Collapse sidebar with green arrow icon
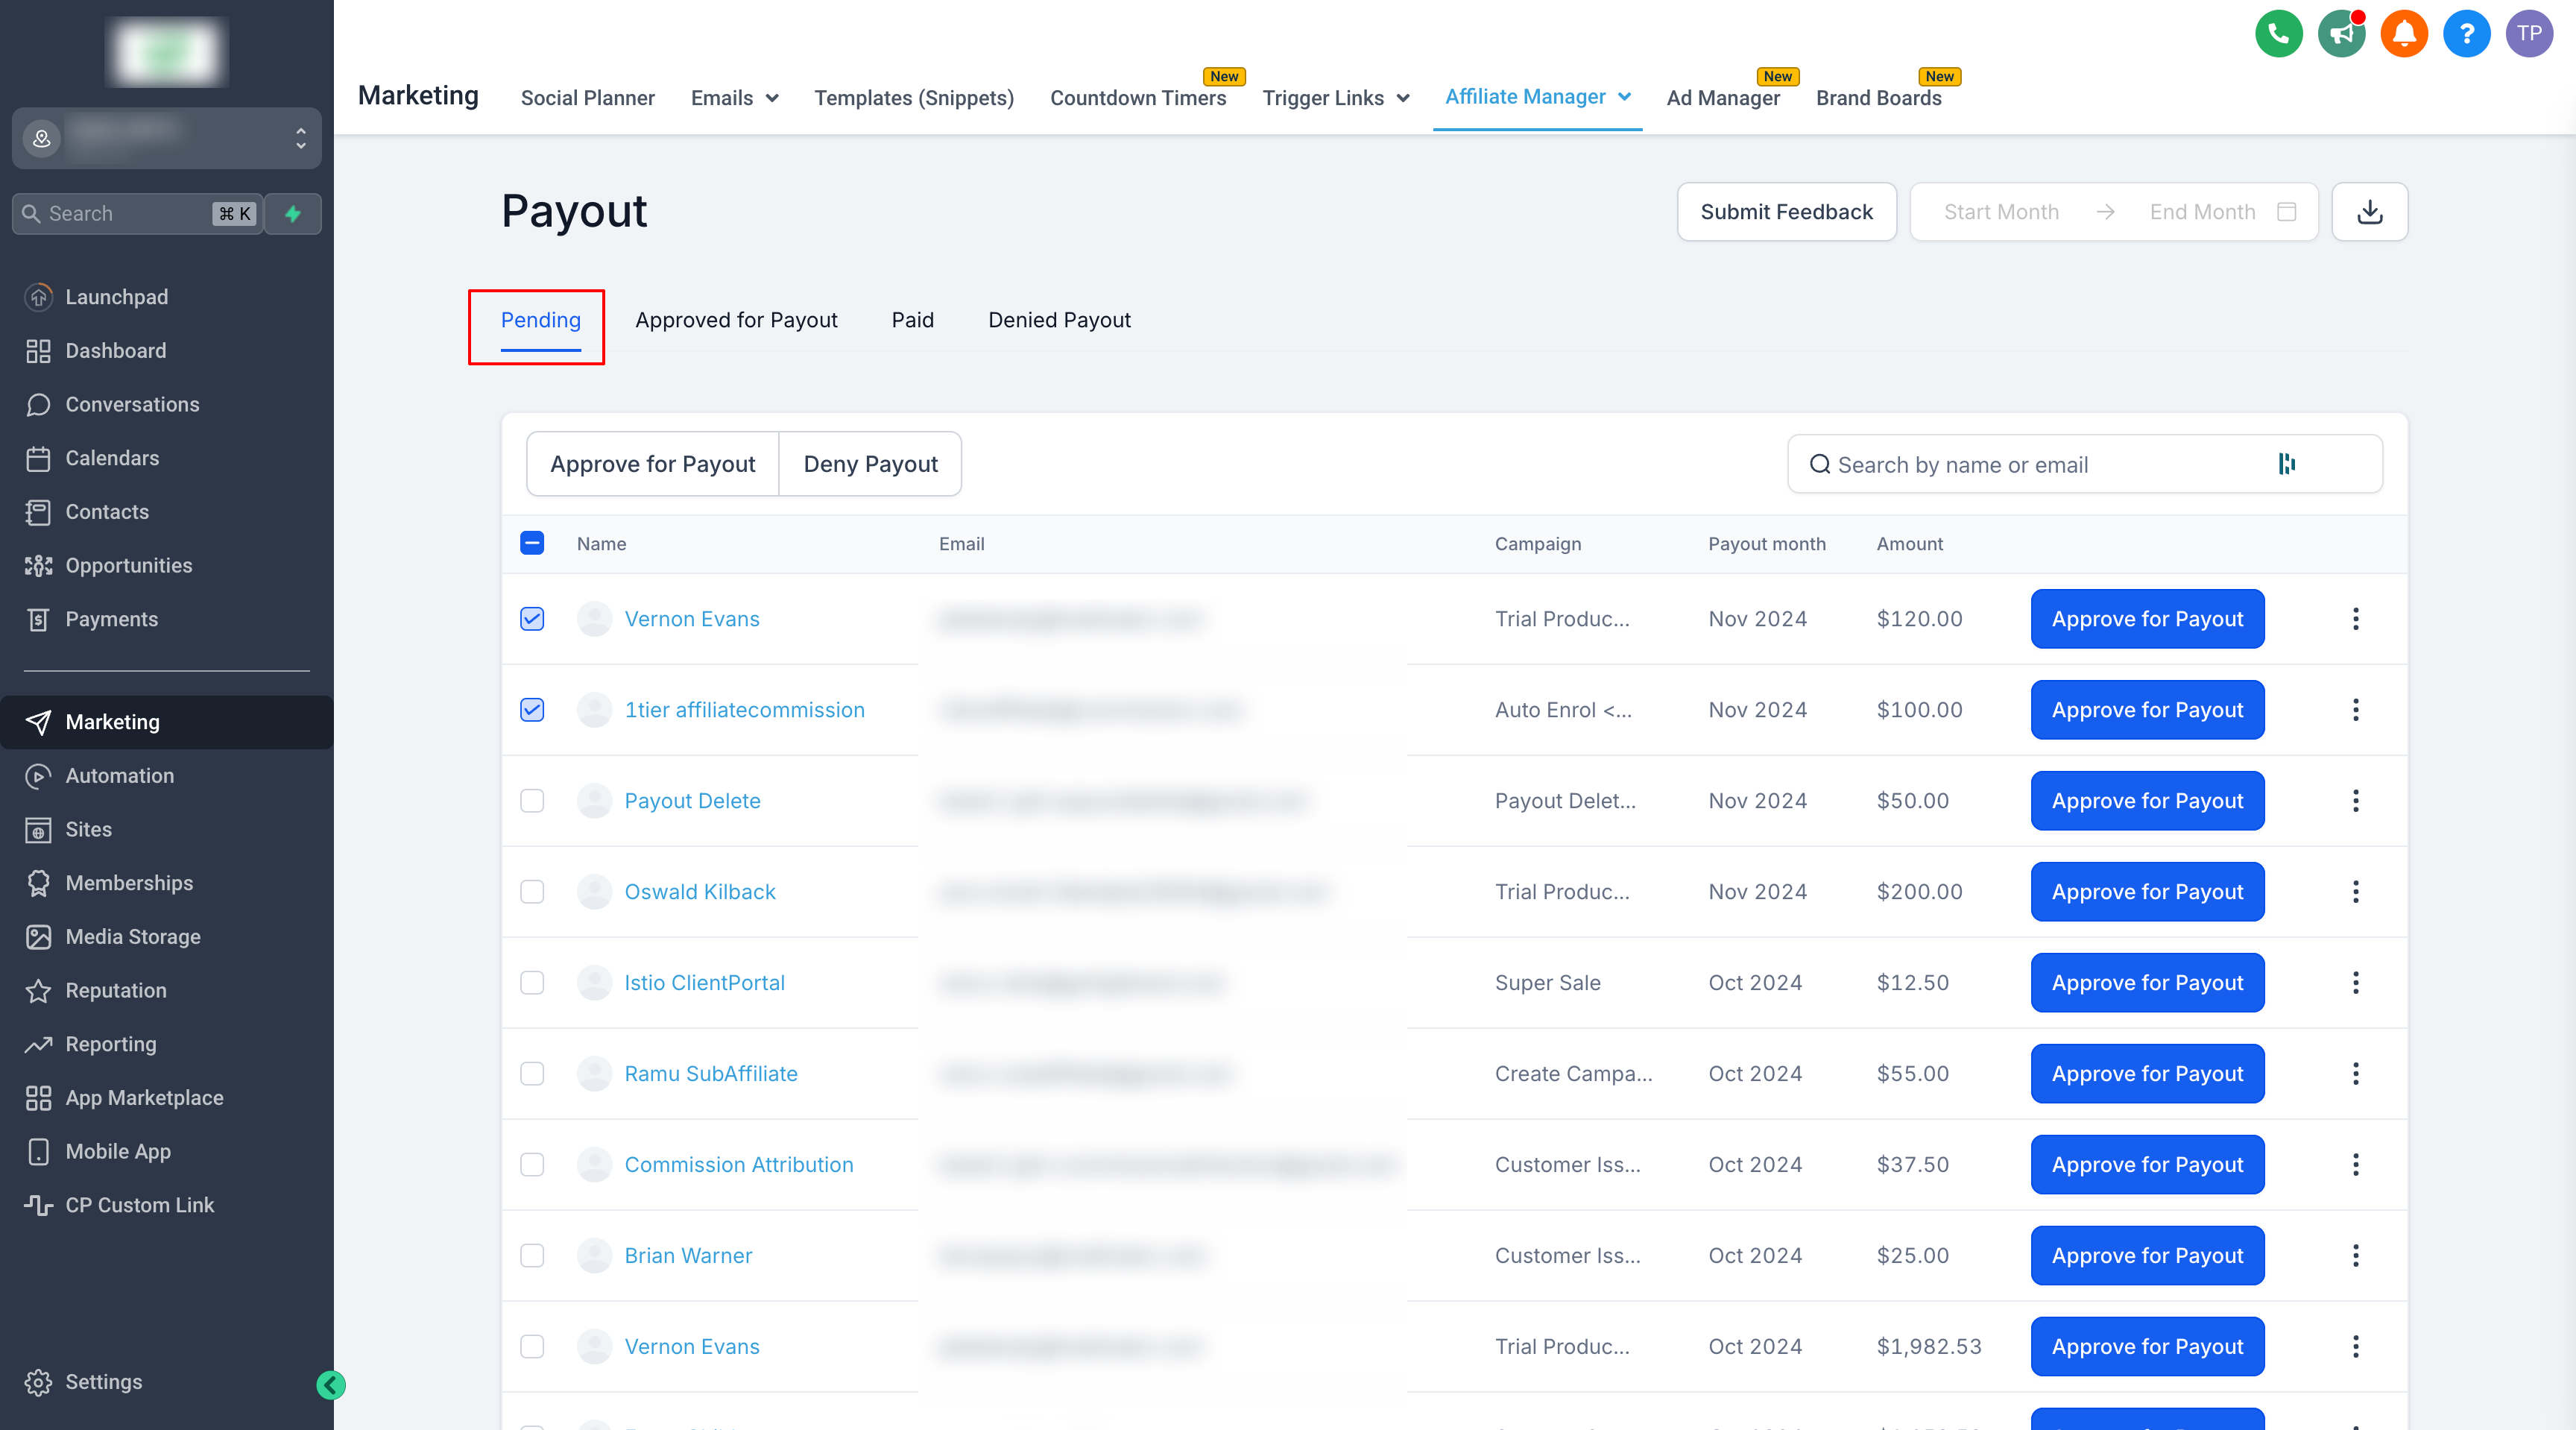2576x1430 pixels. [331, 1385]
